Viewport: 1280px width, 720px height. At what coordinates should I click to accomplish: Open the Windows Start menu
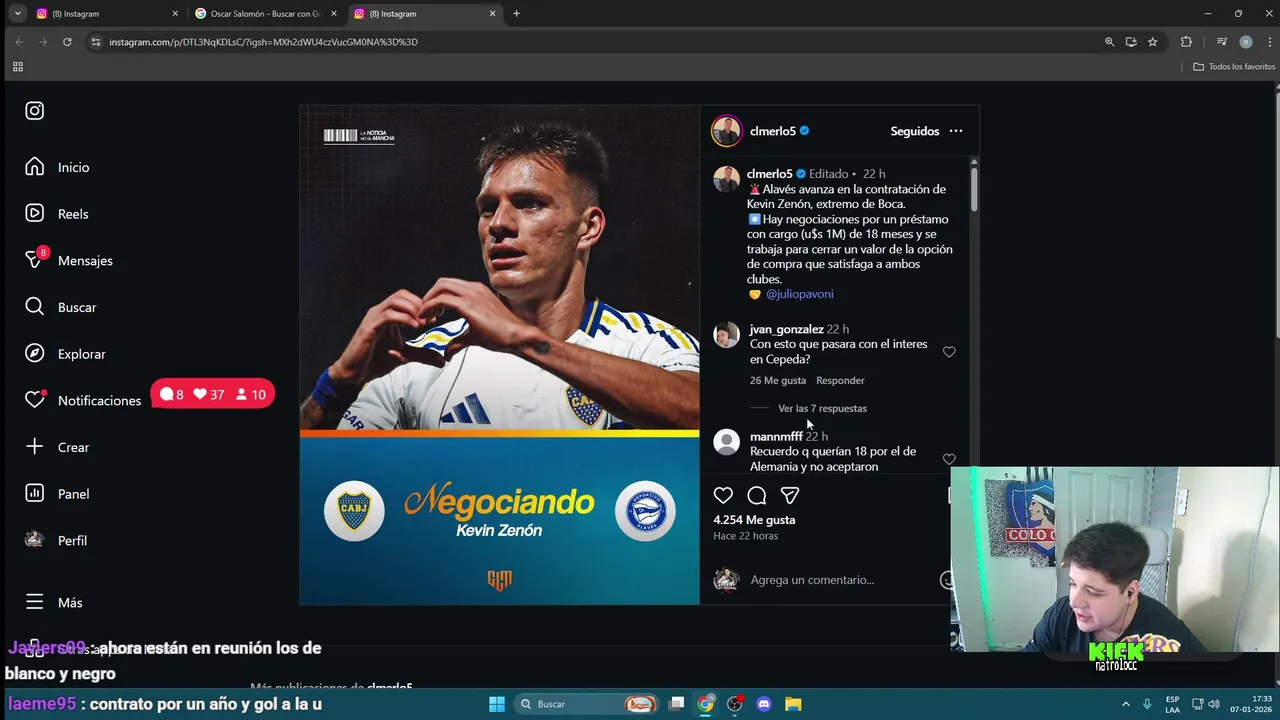point(497,704)
